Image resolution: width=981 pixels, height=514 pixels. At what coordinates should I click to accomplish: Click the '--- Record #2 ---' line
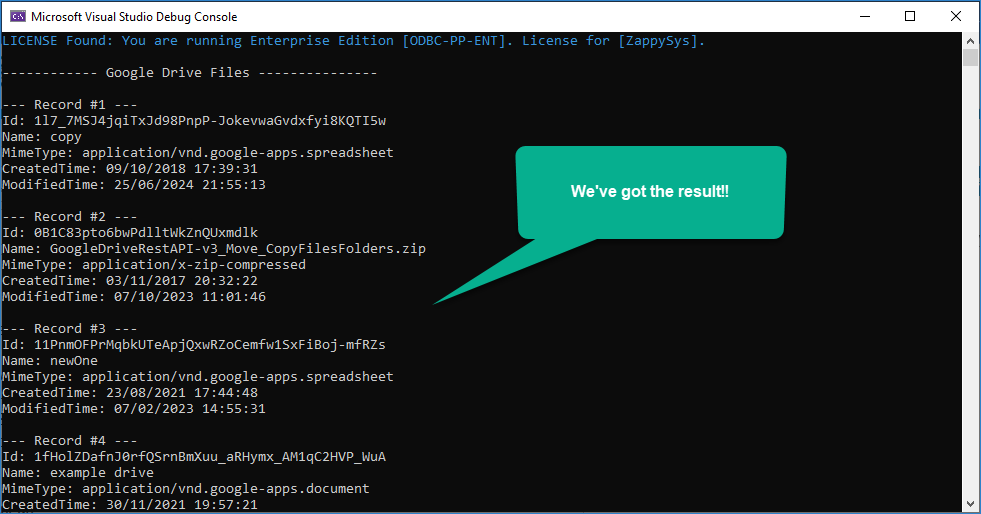pyautogui.click(x=69, y=216)
